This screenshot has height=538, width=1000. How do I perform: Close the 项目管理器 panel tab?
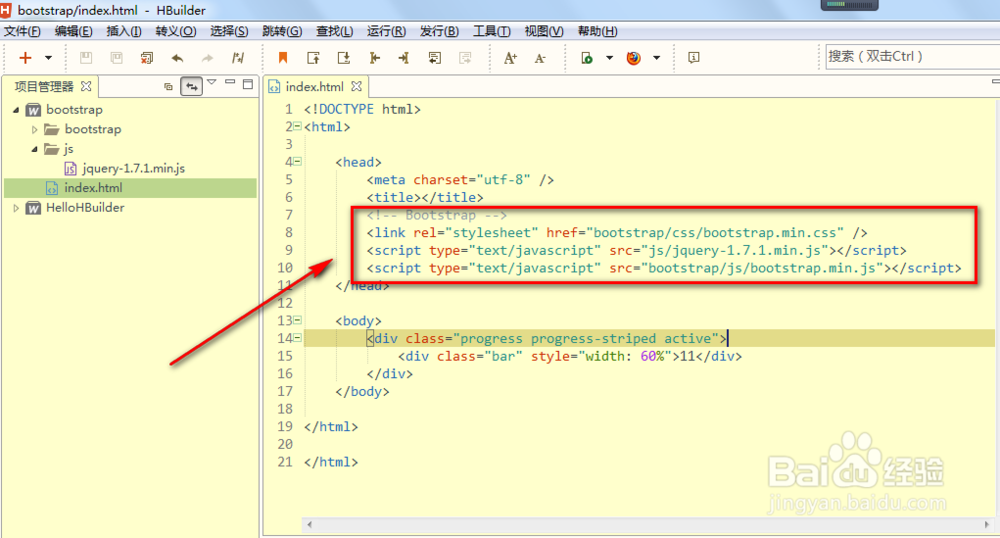pyautogui.click(x=86, y=86)
